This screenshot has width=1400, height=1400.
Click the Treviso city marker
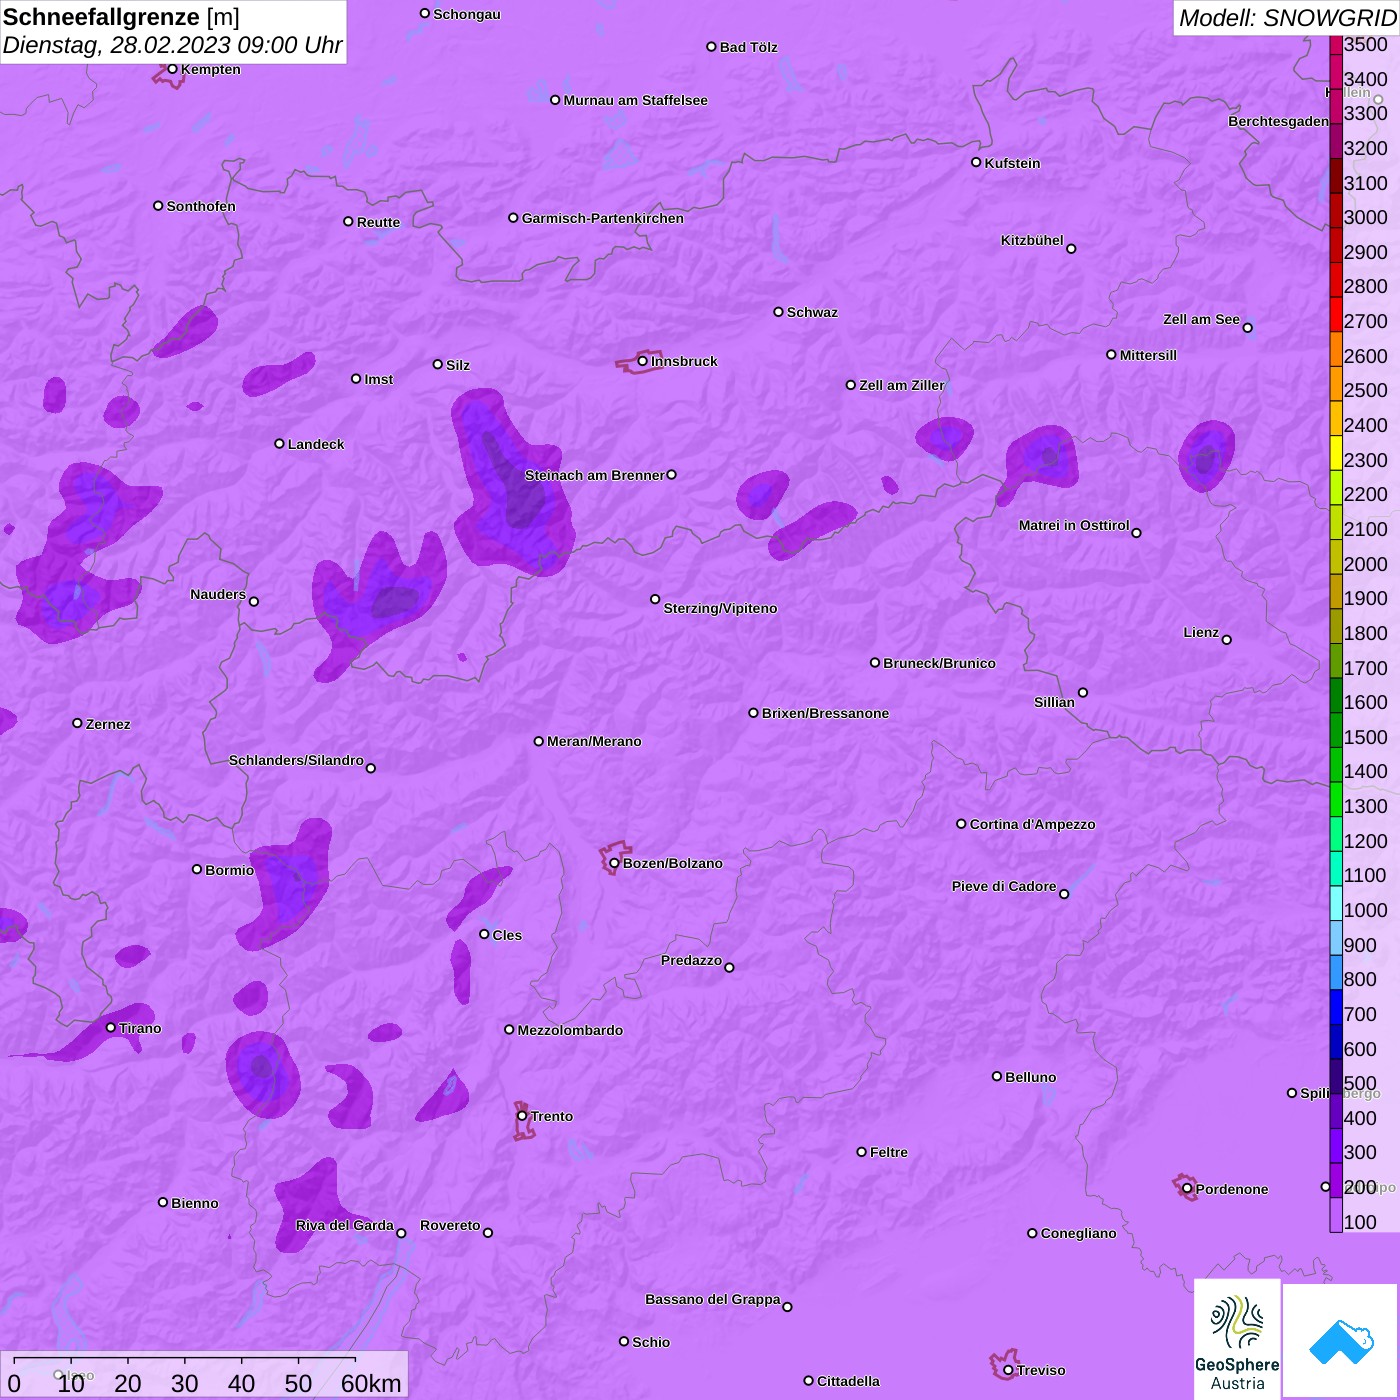click(1008, 1370)
